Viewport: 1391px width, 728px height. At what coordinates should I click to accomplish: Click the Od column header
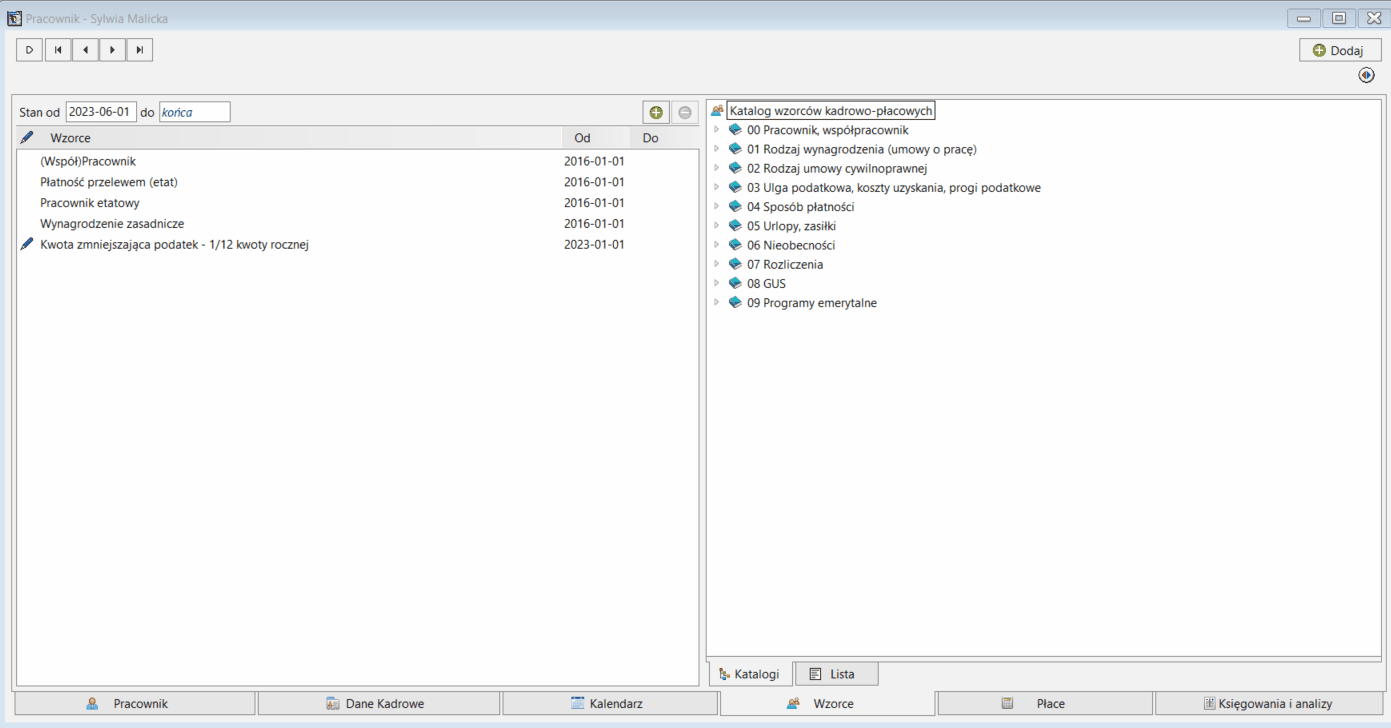click(x=596, y=138)
